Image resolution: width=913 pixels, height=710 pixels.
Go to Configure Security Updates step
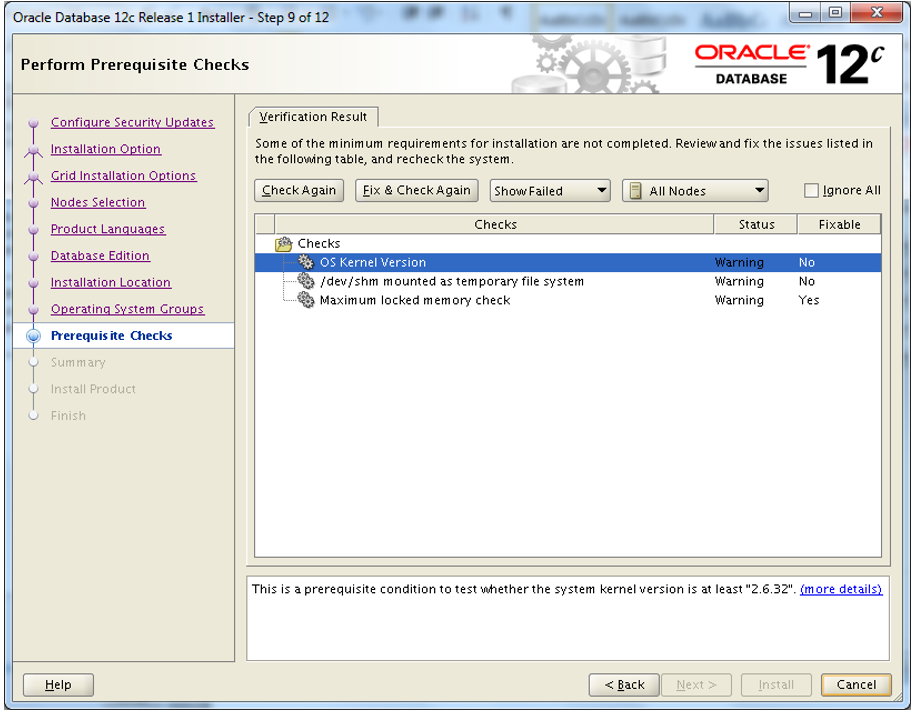click(x=132, y=122)
